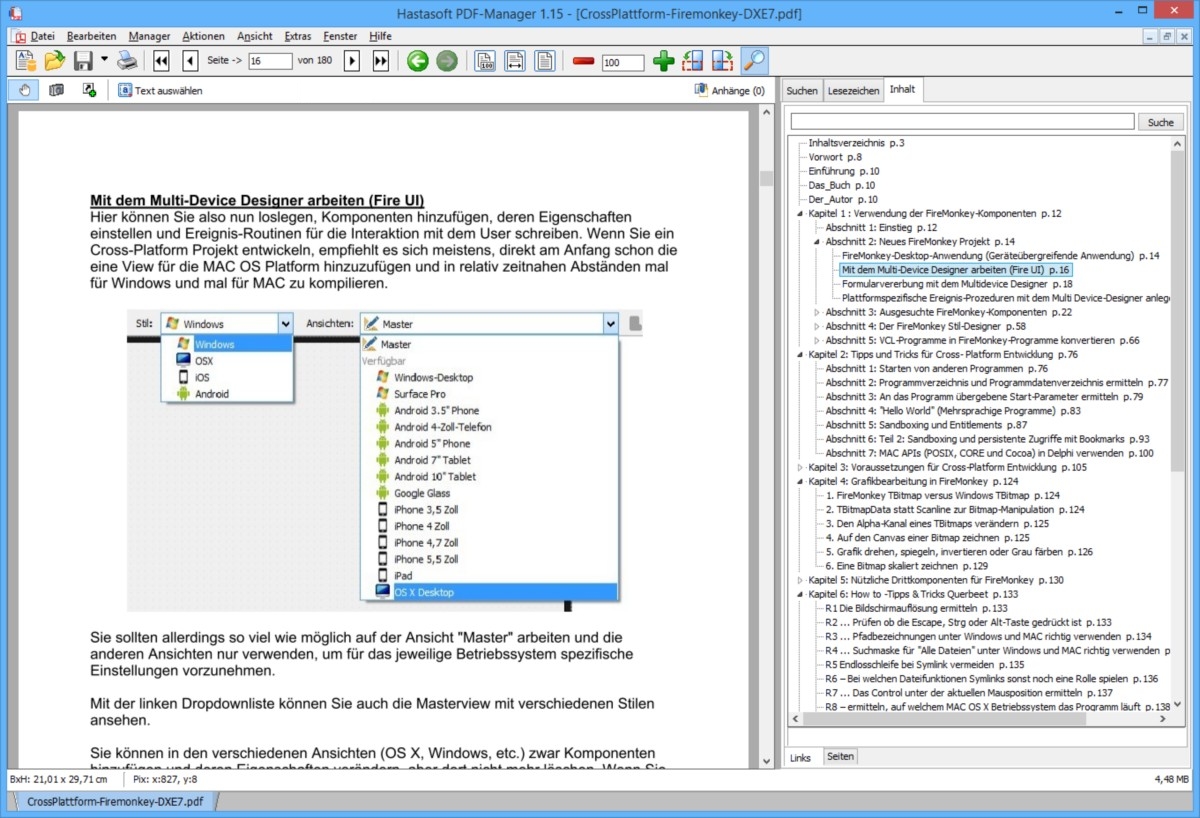Screen dimensions: 1200x818
Task: Open Abschnitt 4: "Hello World" entry p.83
Action: [952, 411]
